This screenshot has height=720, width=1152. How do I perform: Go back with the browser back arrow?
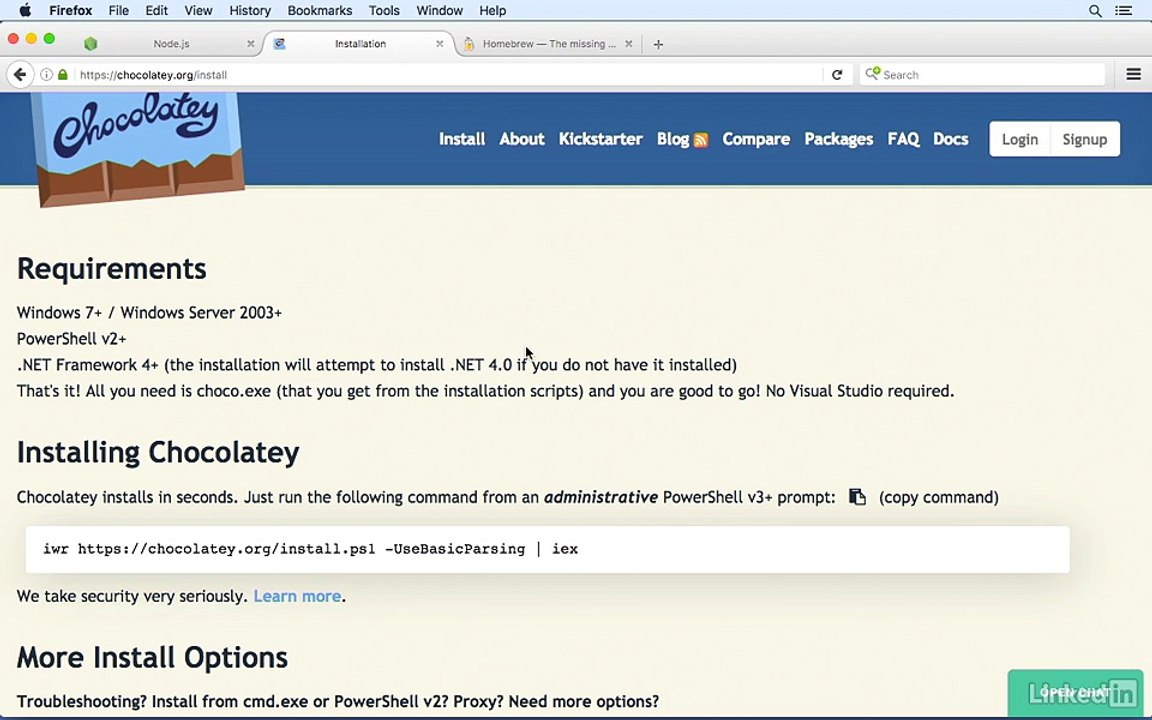20,74
